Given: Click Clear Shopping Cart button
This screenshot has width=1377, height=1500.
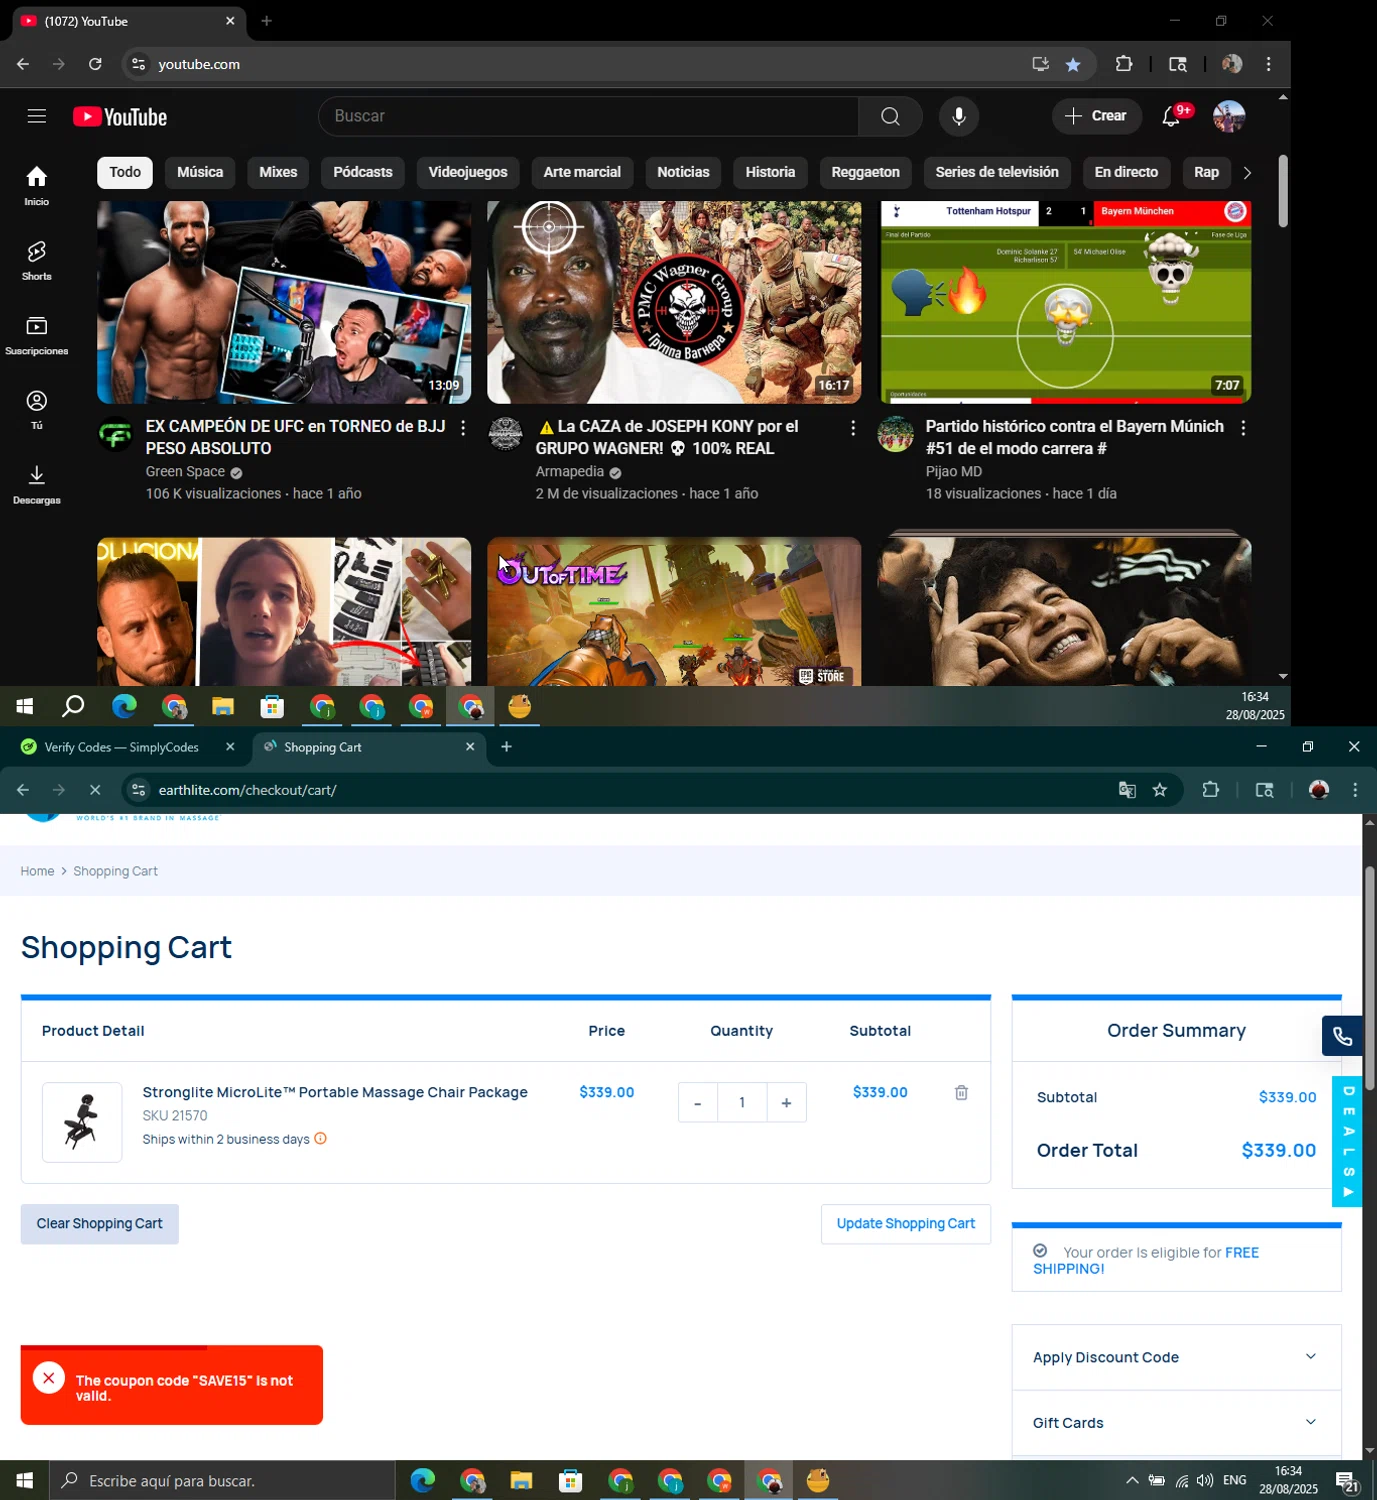Looking at the screenshot, I should point(100,1224).
